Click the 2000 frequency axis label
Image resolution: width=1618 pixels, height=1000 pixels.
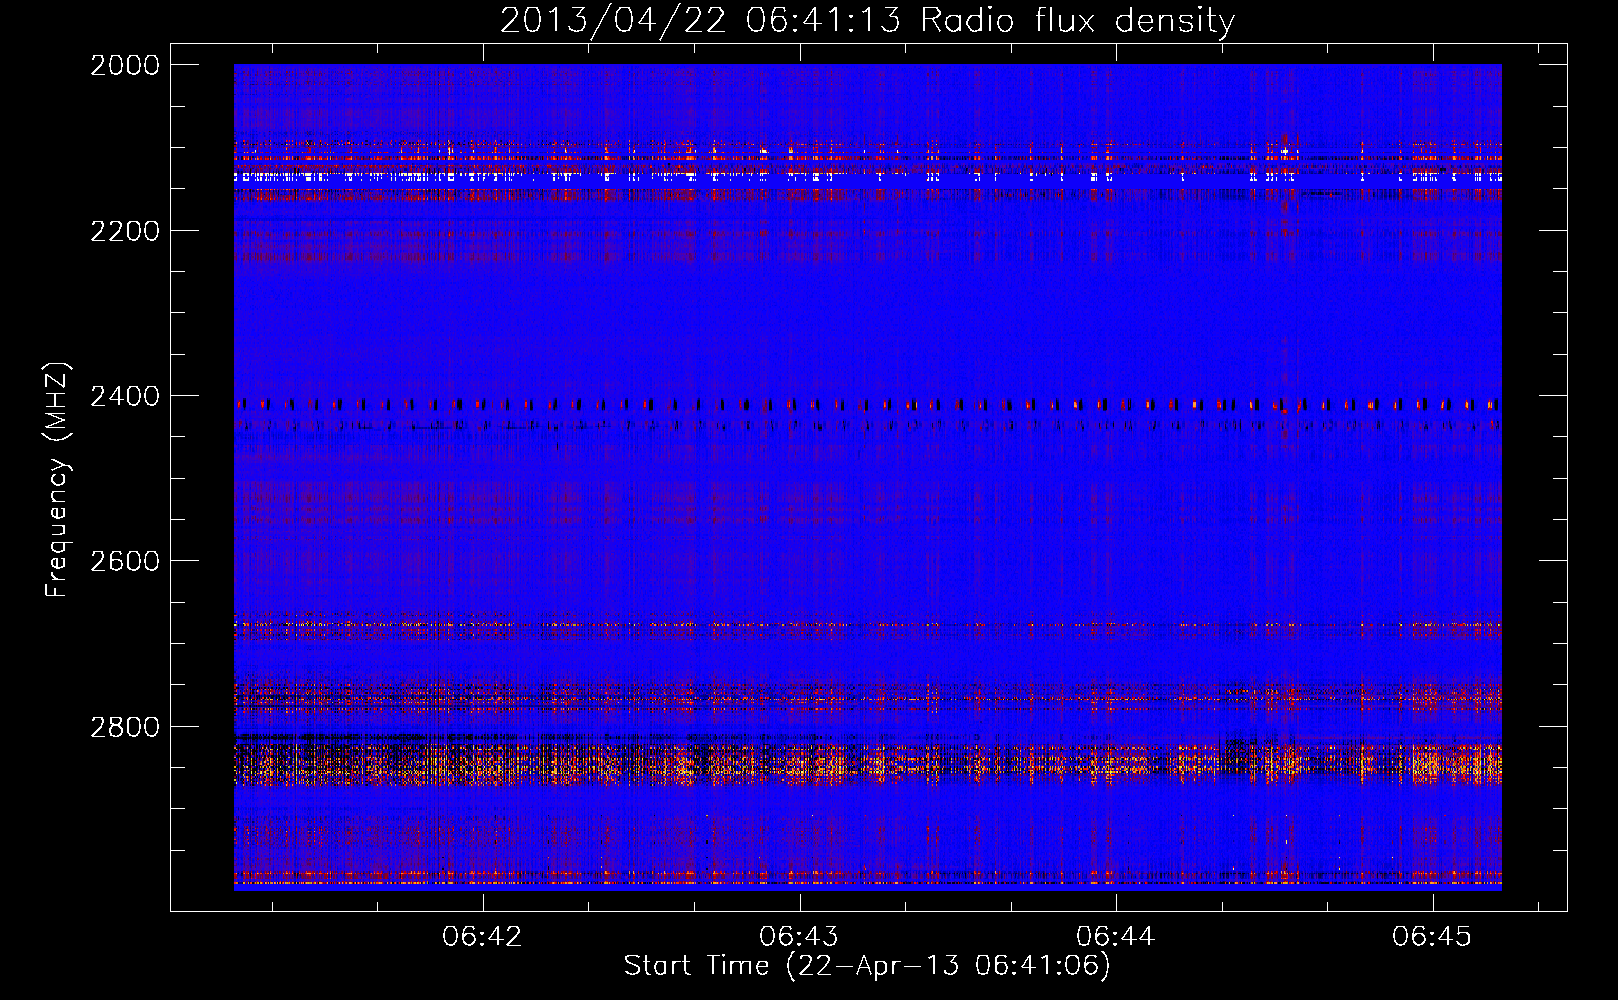click(125, 65)
